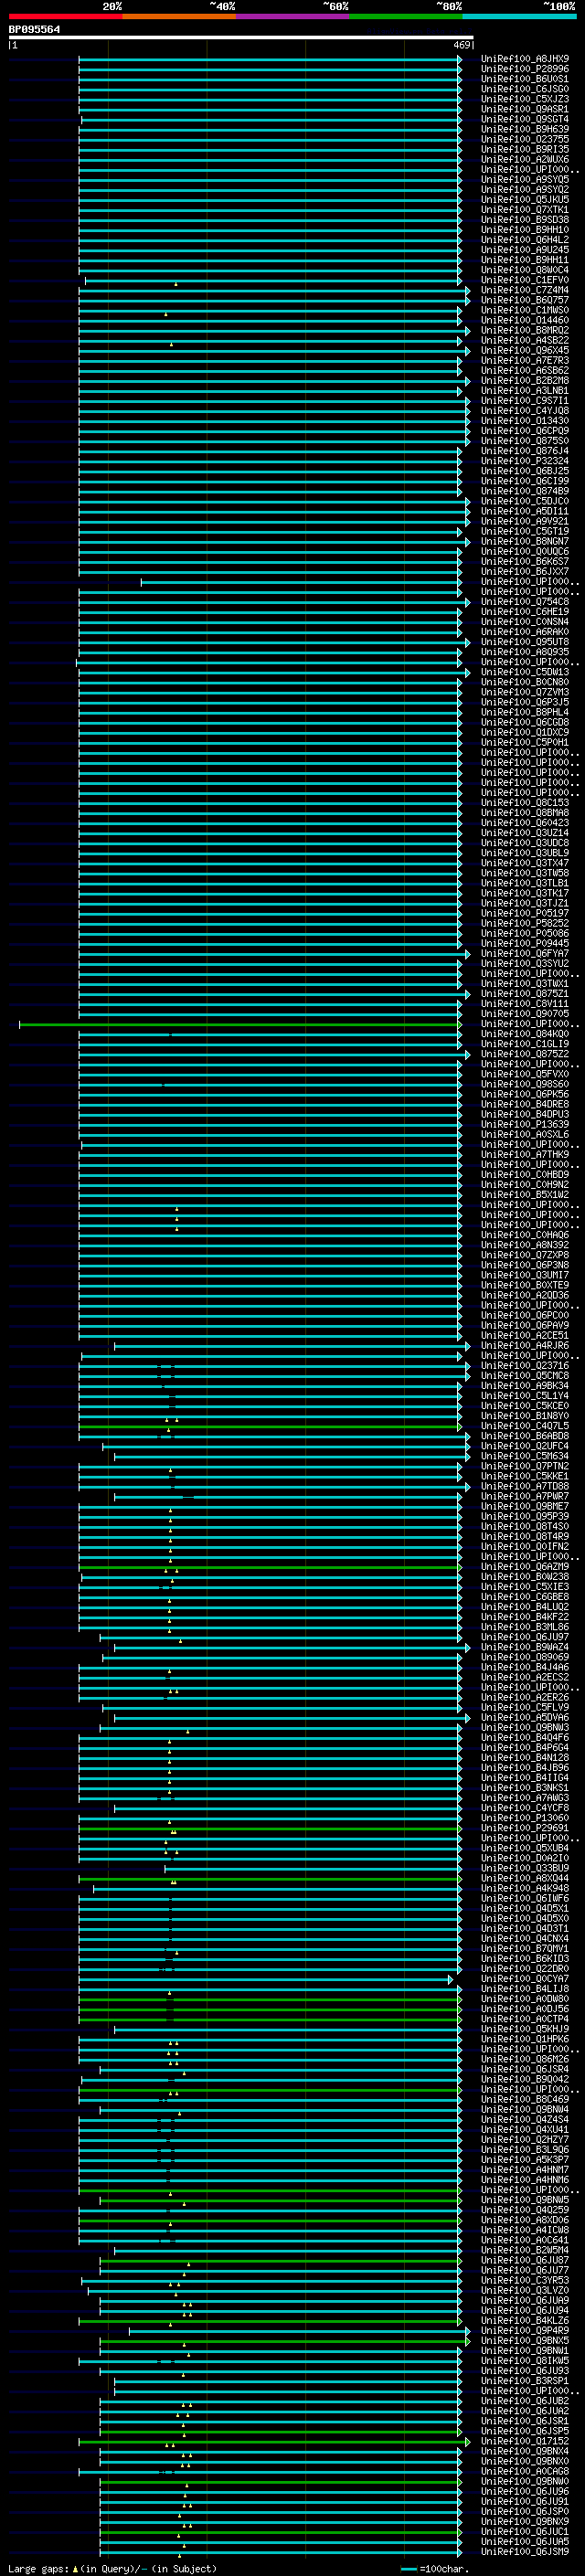Click the UniRef100_P13639 label

coord(525,1125)
